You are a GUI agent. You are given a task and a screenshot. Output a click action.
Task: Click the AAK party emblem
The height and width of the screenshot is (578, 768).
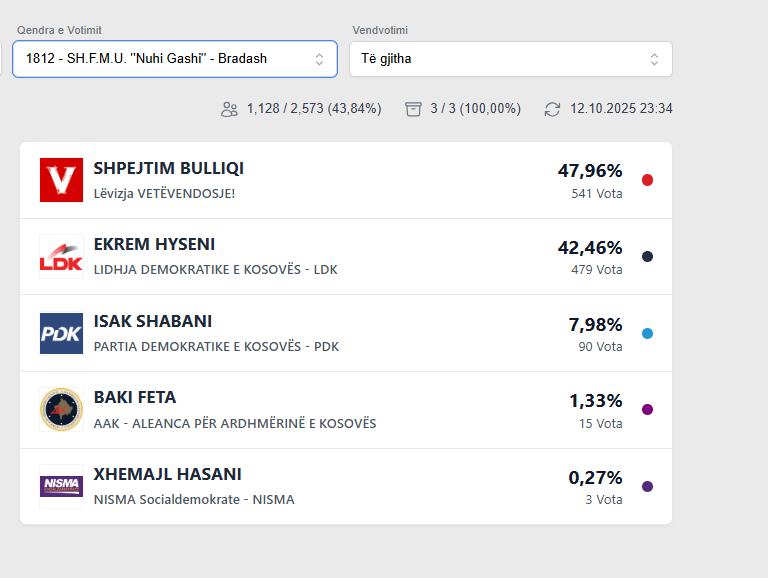coord(61,410)
